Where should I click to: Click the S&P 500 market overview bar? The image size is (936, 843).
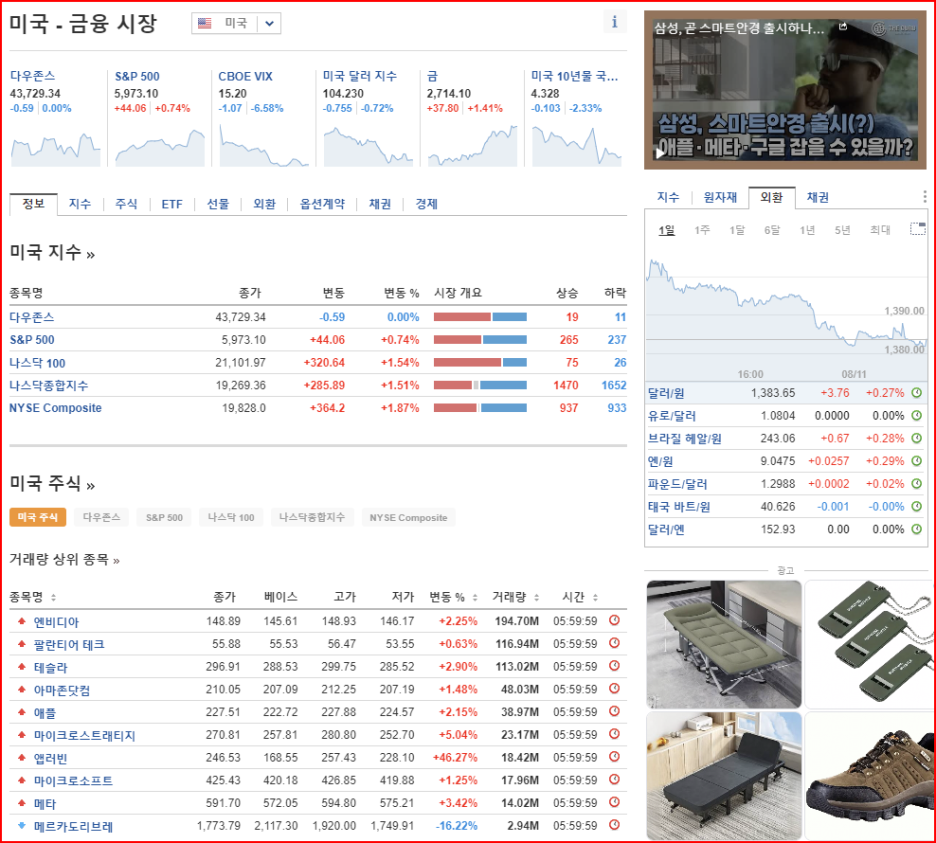[480, 340]
